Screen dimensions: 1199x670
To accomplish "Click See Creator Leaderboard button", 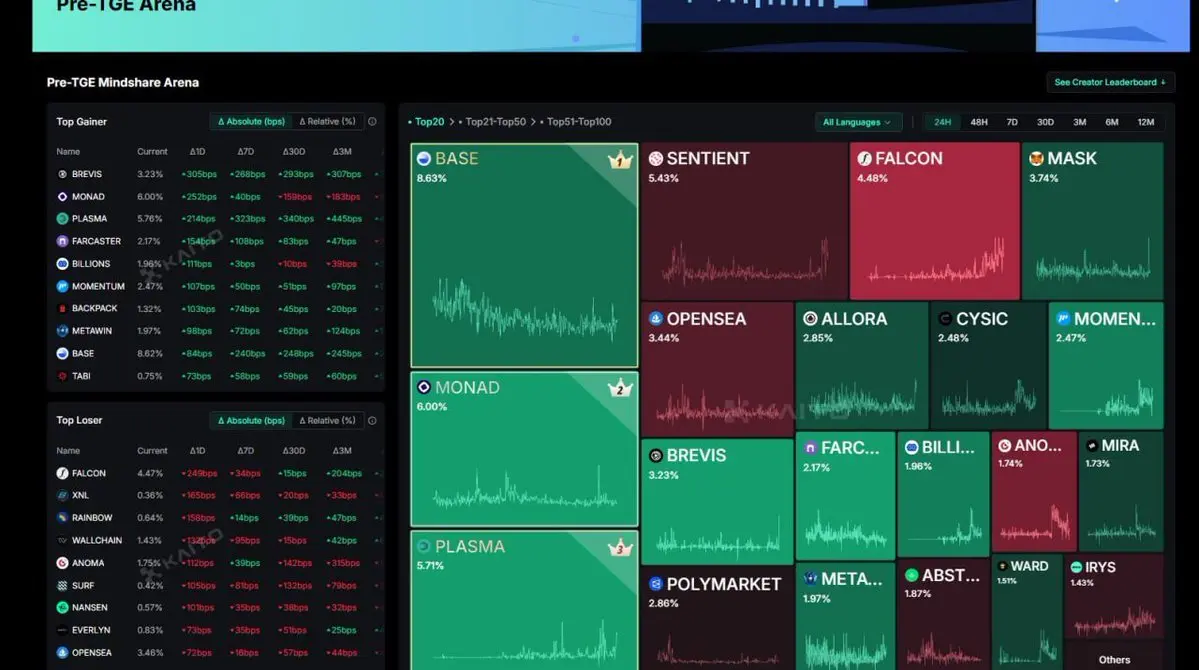I will coord(1110,83).
